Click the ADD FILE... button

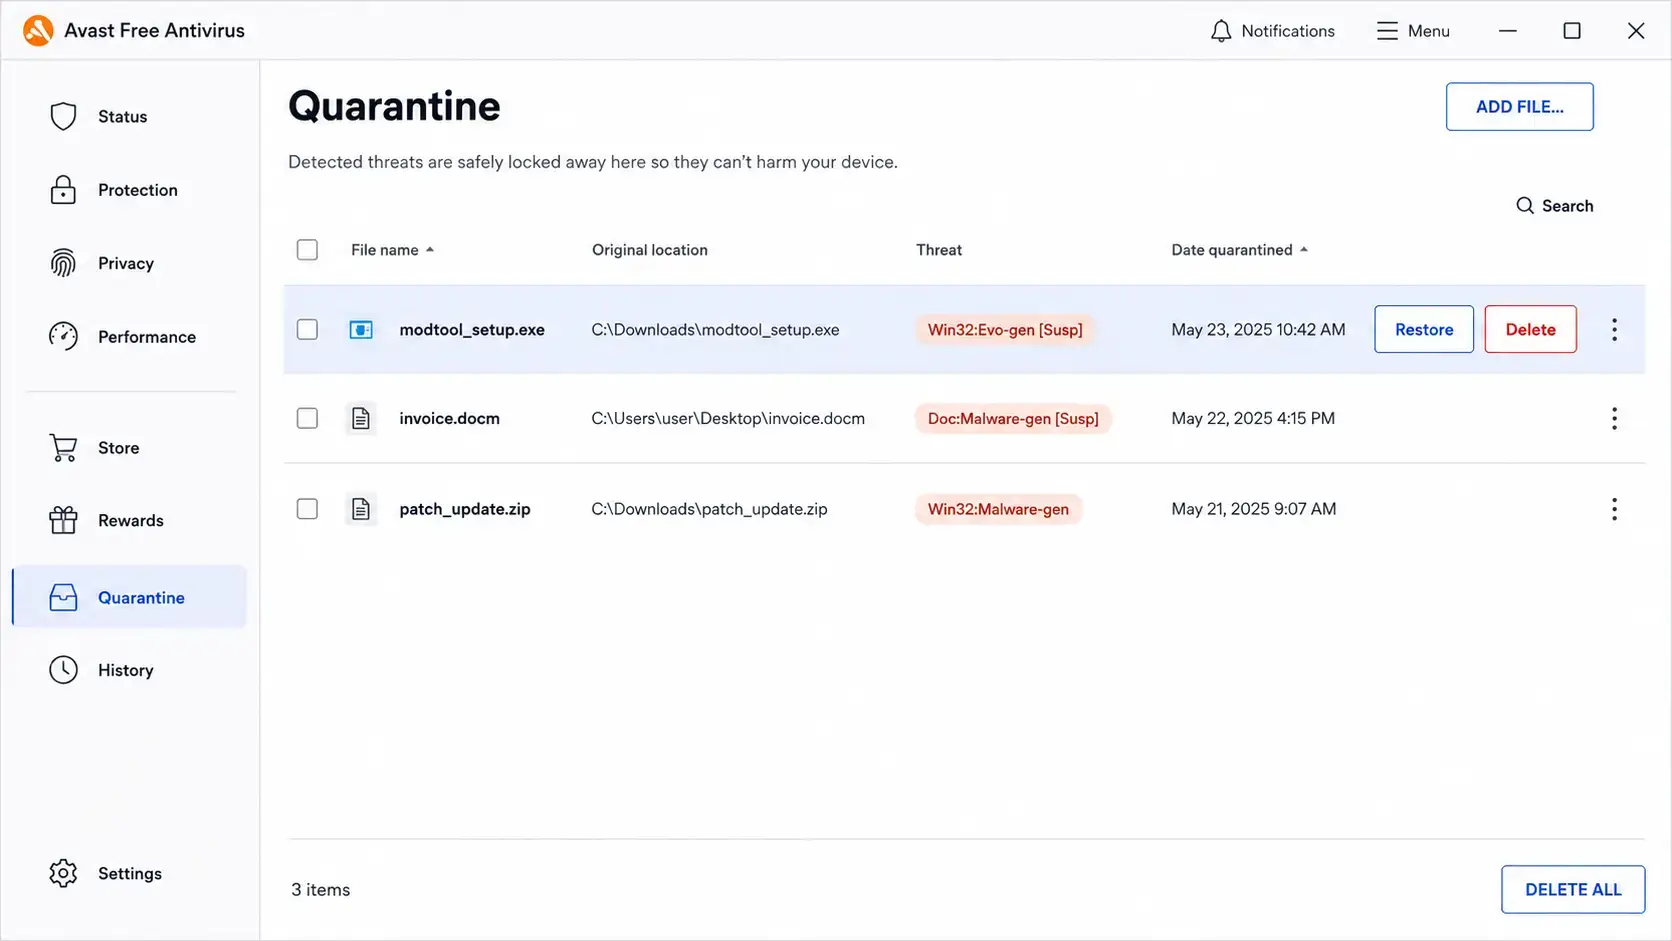(1519, 107)
